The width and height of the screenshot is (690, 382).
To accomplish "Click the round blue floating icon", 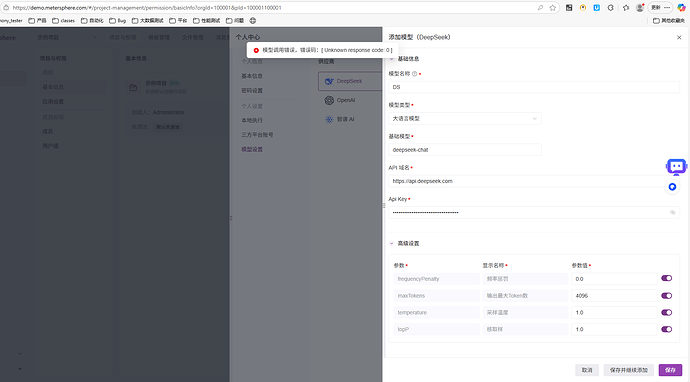I will click(x=672, y=187).
